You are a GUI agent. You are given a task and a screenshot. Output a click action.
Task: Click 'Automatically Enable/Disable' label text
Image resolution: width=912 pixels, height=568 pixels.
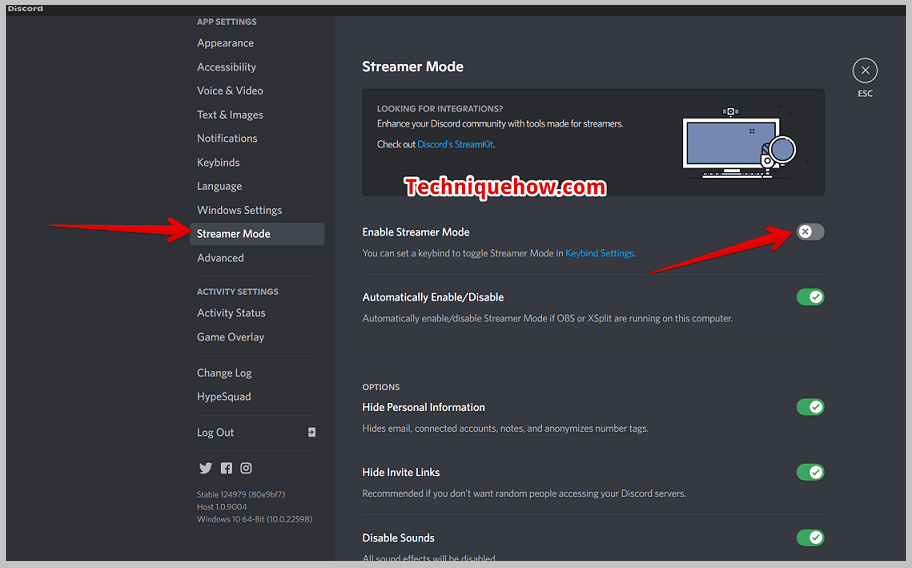click(x=433, y=297)
